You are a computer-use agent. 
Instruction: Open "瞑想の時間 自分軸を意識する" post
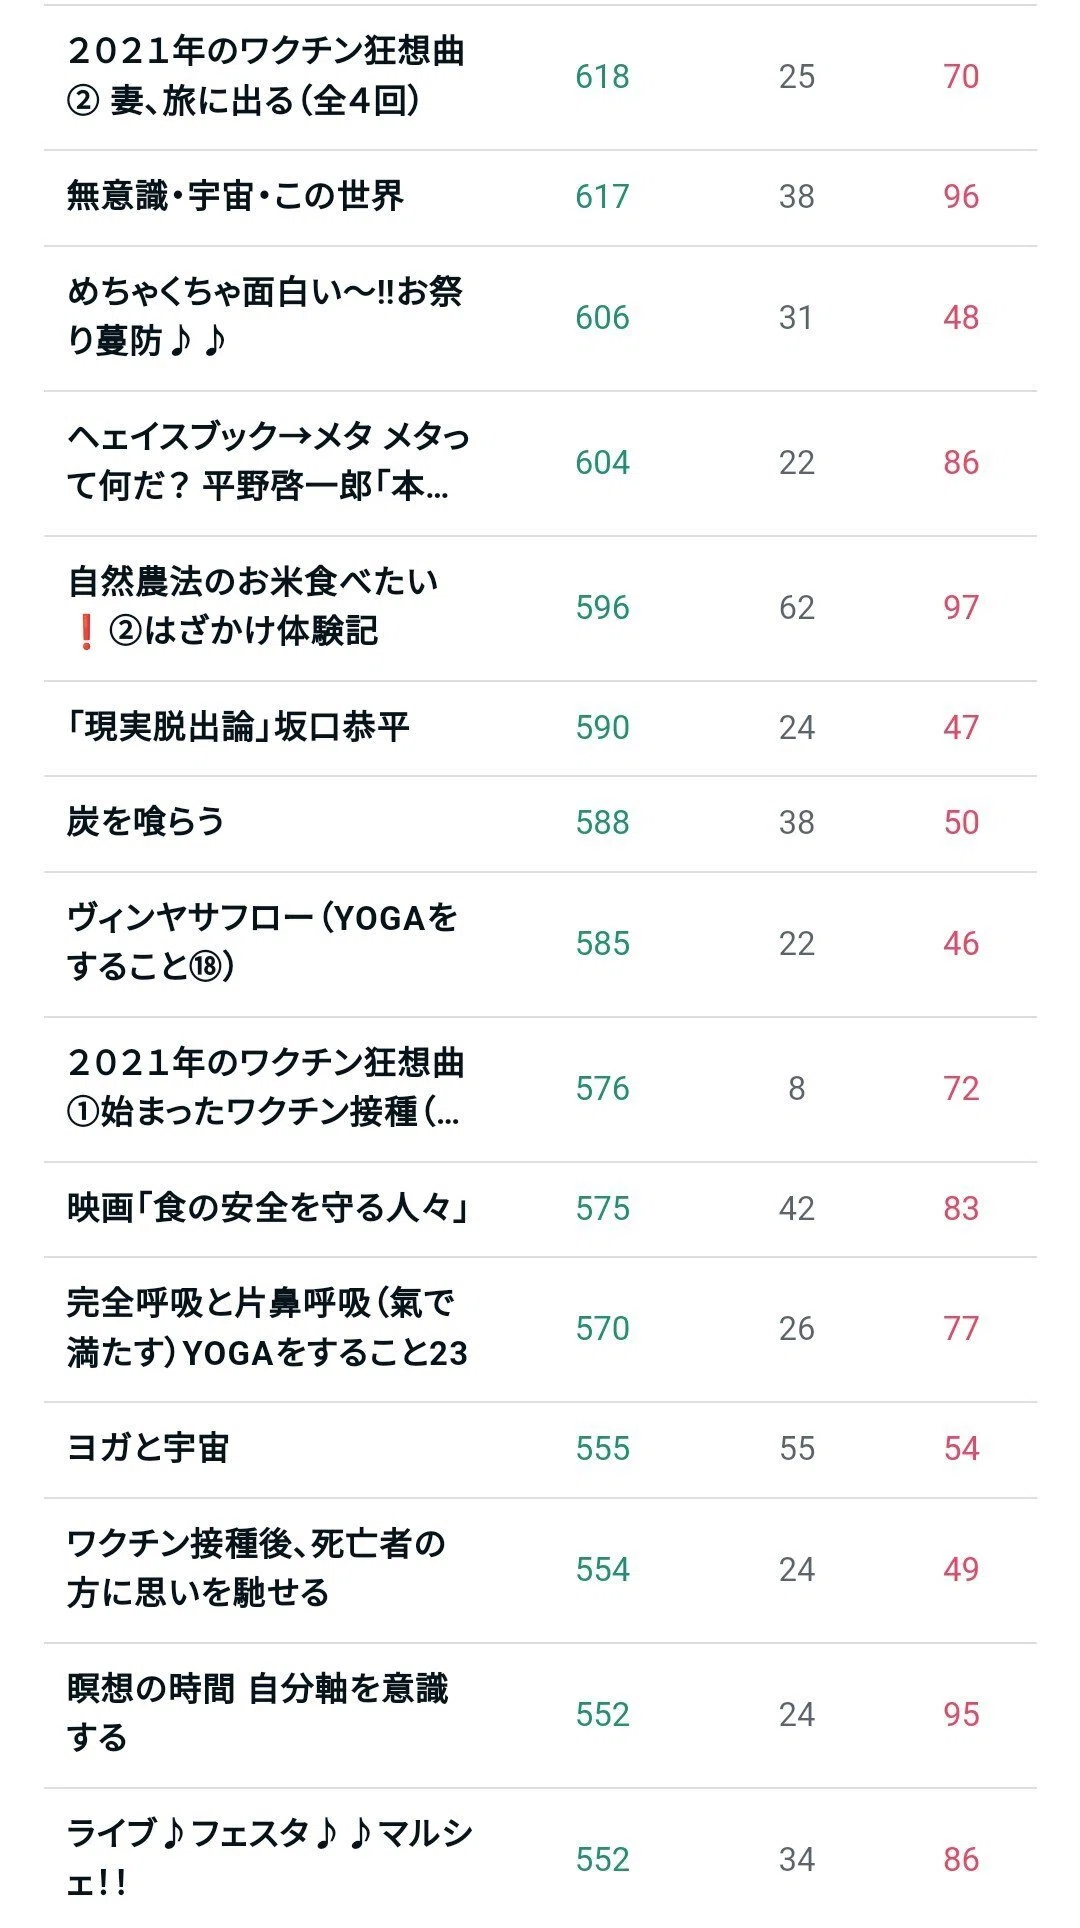pos(258,1714)
